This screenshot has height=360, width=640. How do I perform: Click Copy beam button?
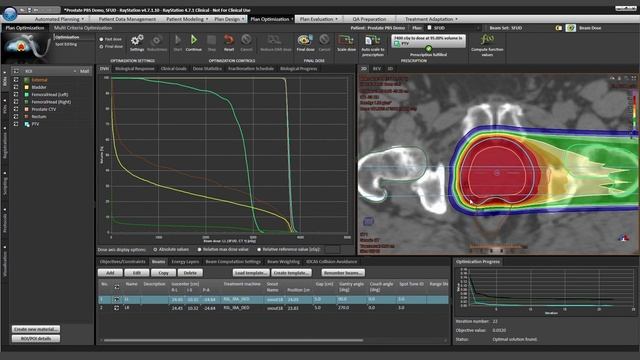click(x=163, y=273)
